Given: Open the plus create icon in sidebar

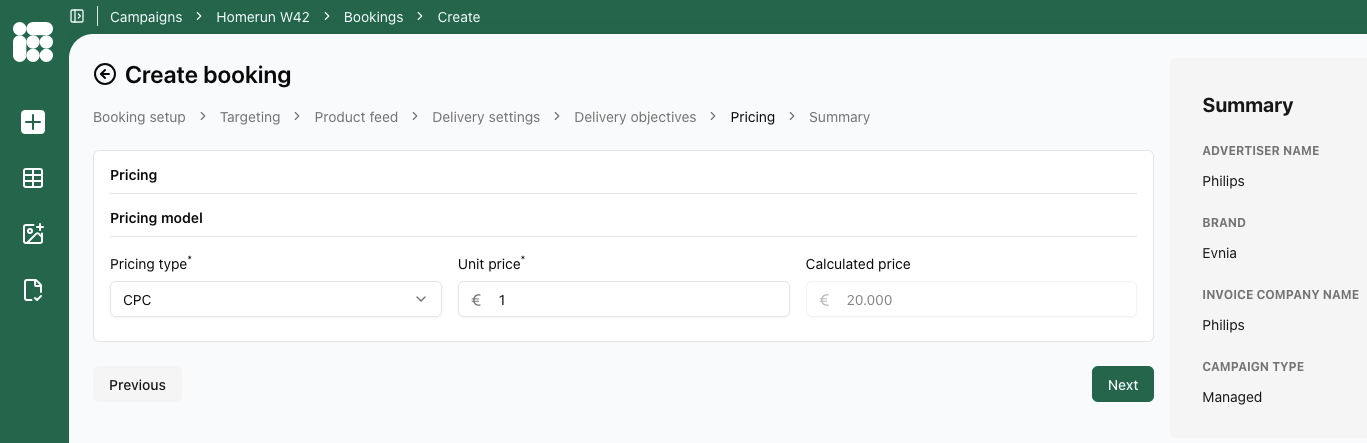Looking at the screenshot, I should 33,122.
